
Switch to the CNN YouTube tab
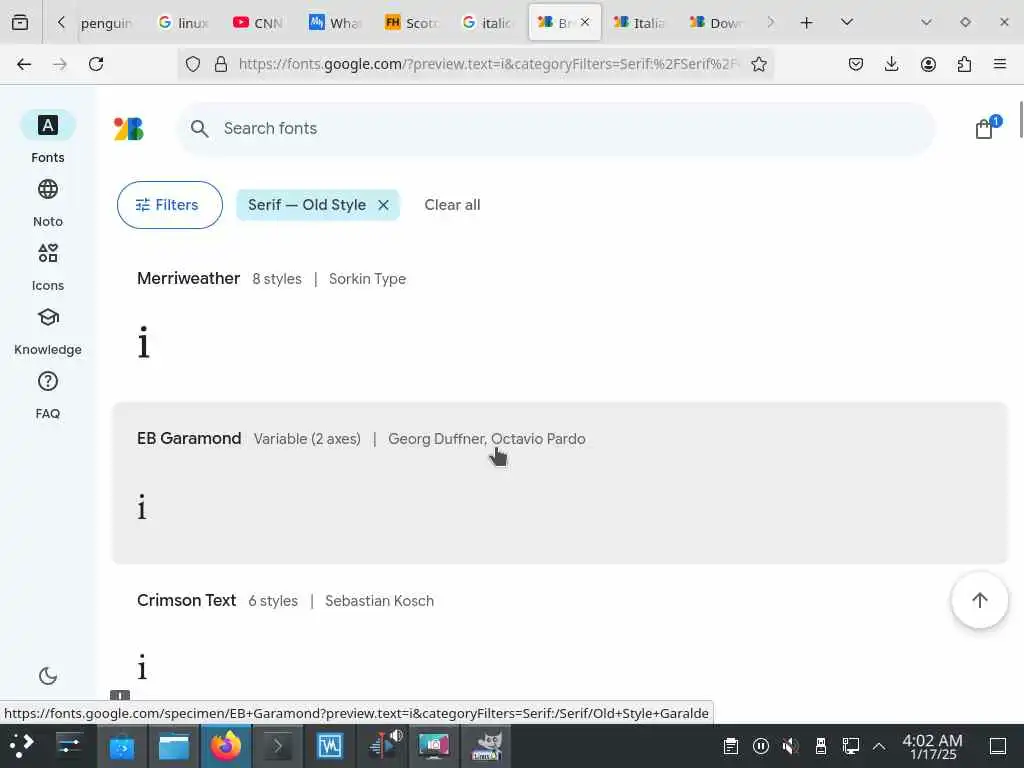click(259, 23)
